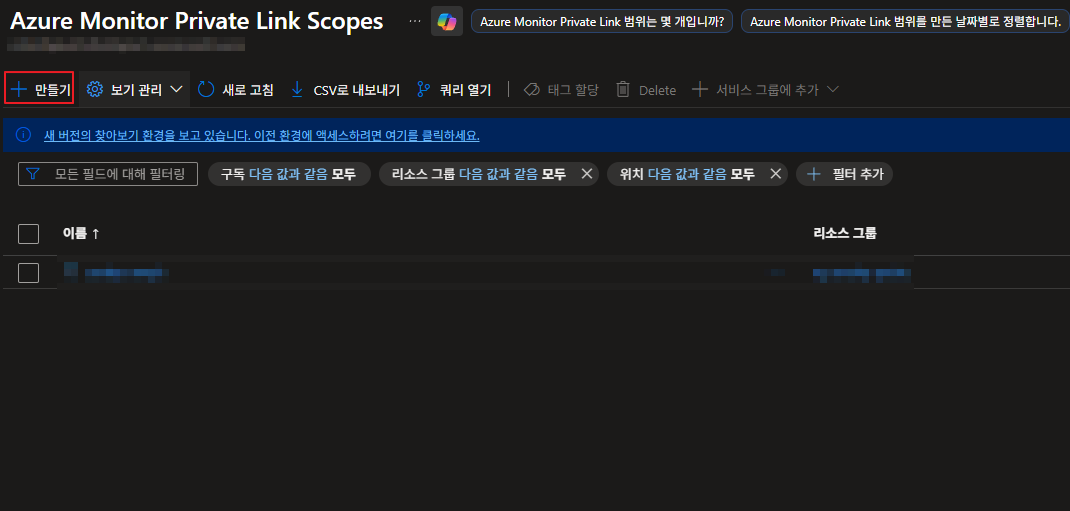The image size is (1070, 511).
Task: Open the 구독 subscription filter pill
Action: (289, 174)
